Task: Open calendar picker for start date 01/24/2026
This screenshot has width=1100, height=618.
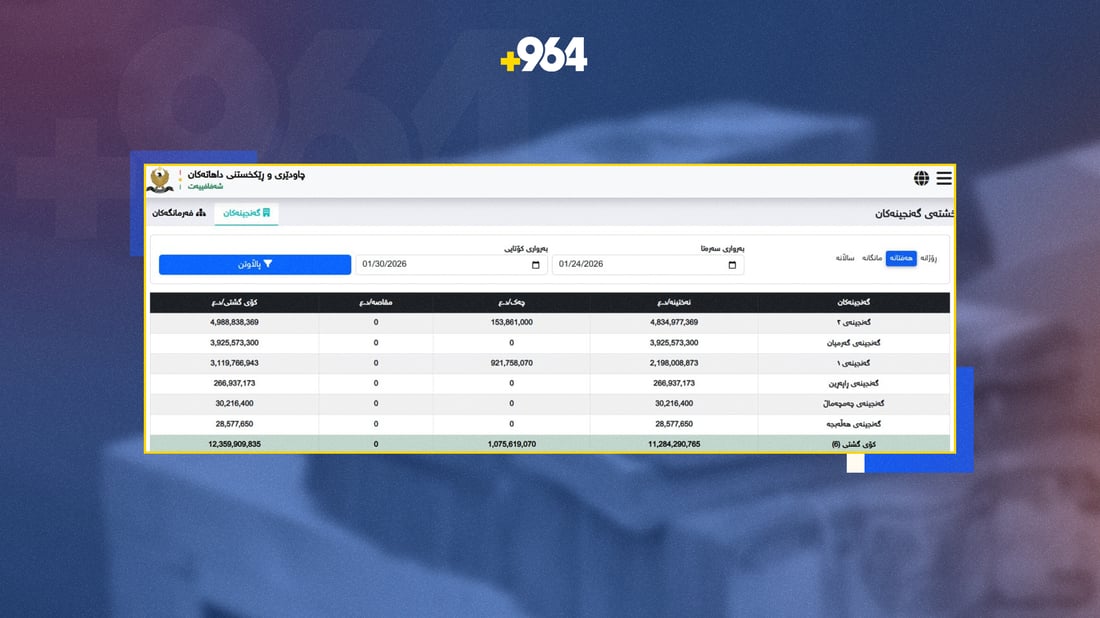Action: (x=732, y=265)
